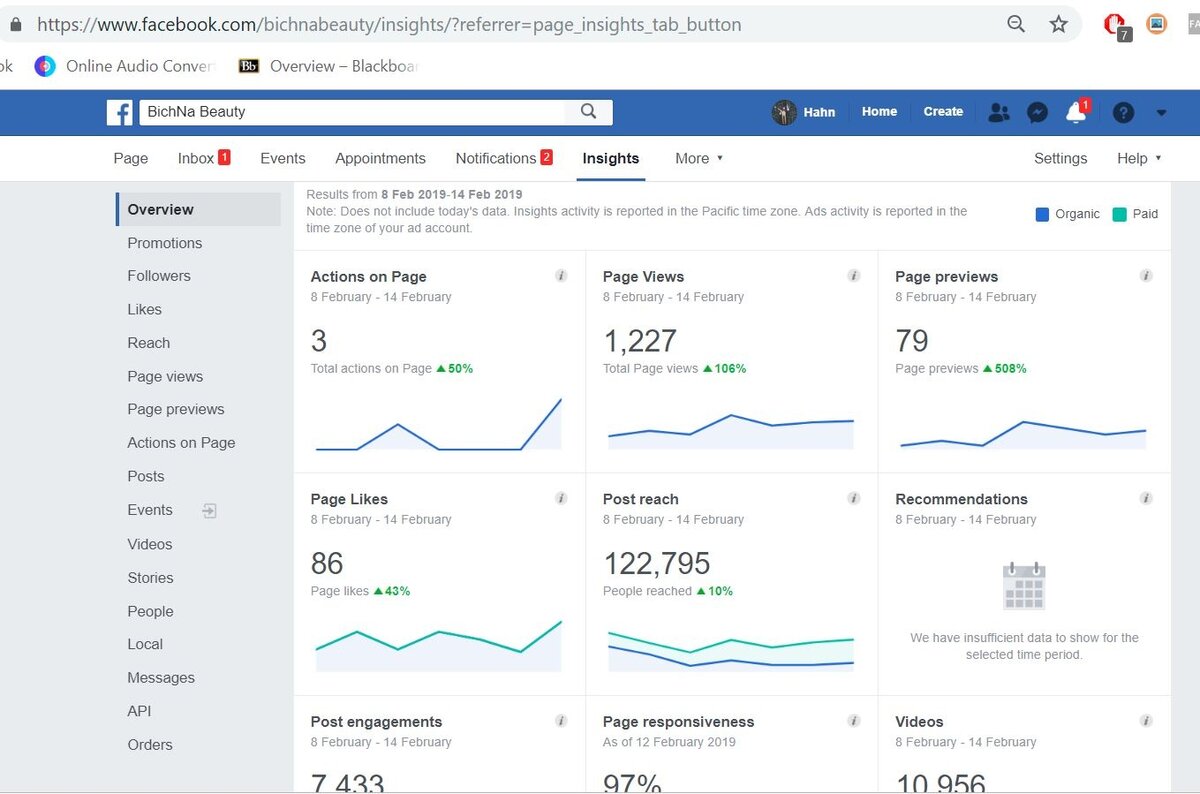The height and width of the screenshot is (794, 1200).
Task: Open Followers insights in sidebar
Action: [159, 276]
